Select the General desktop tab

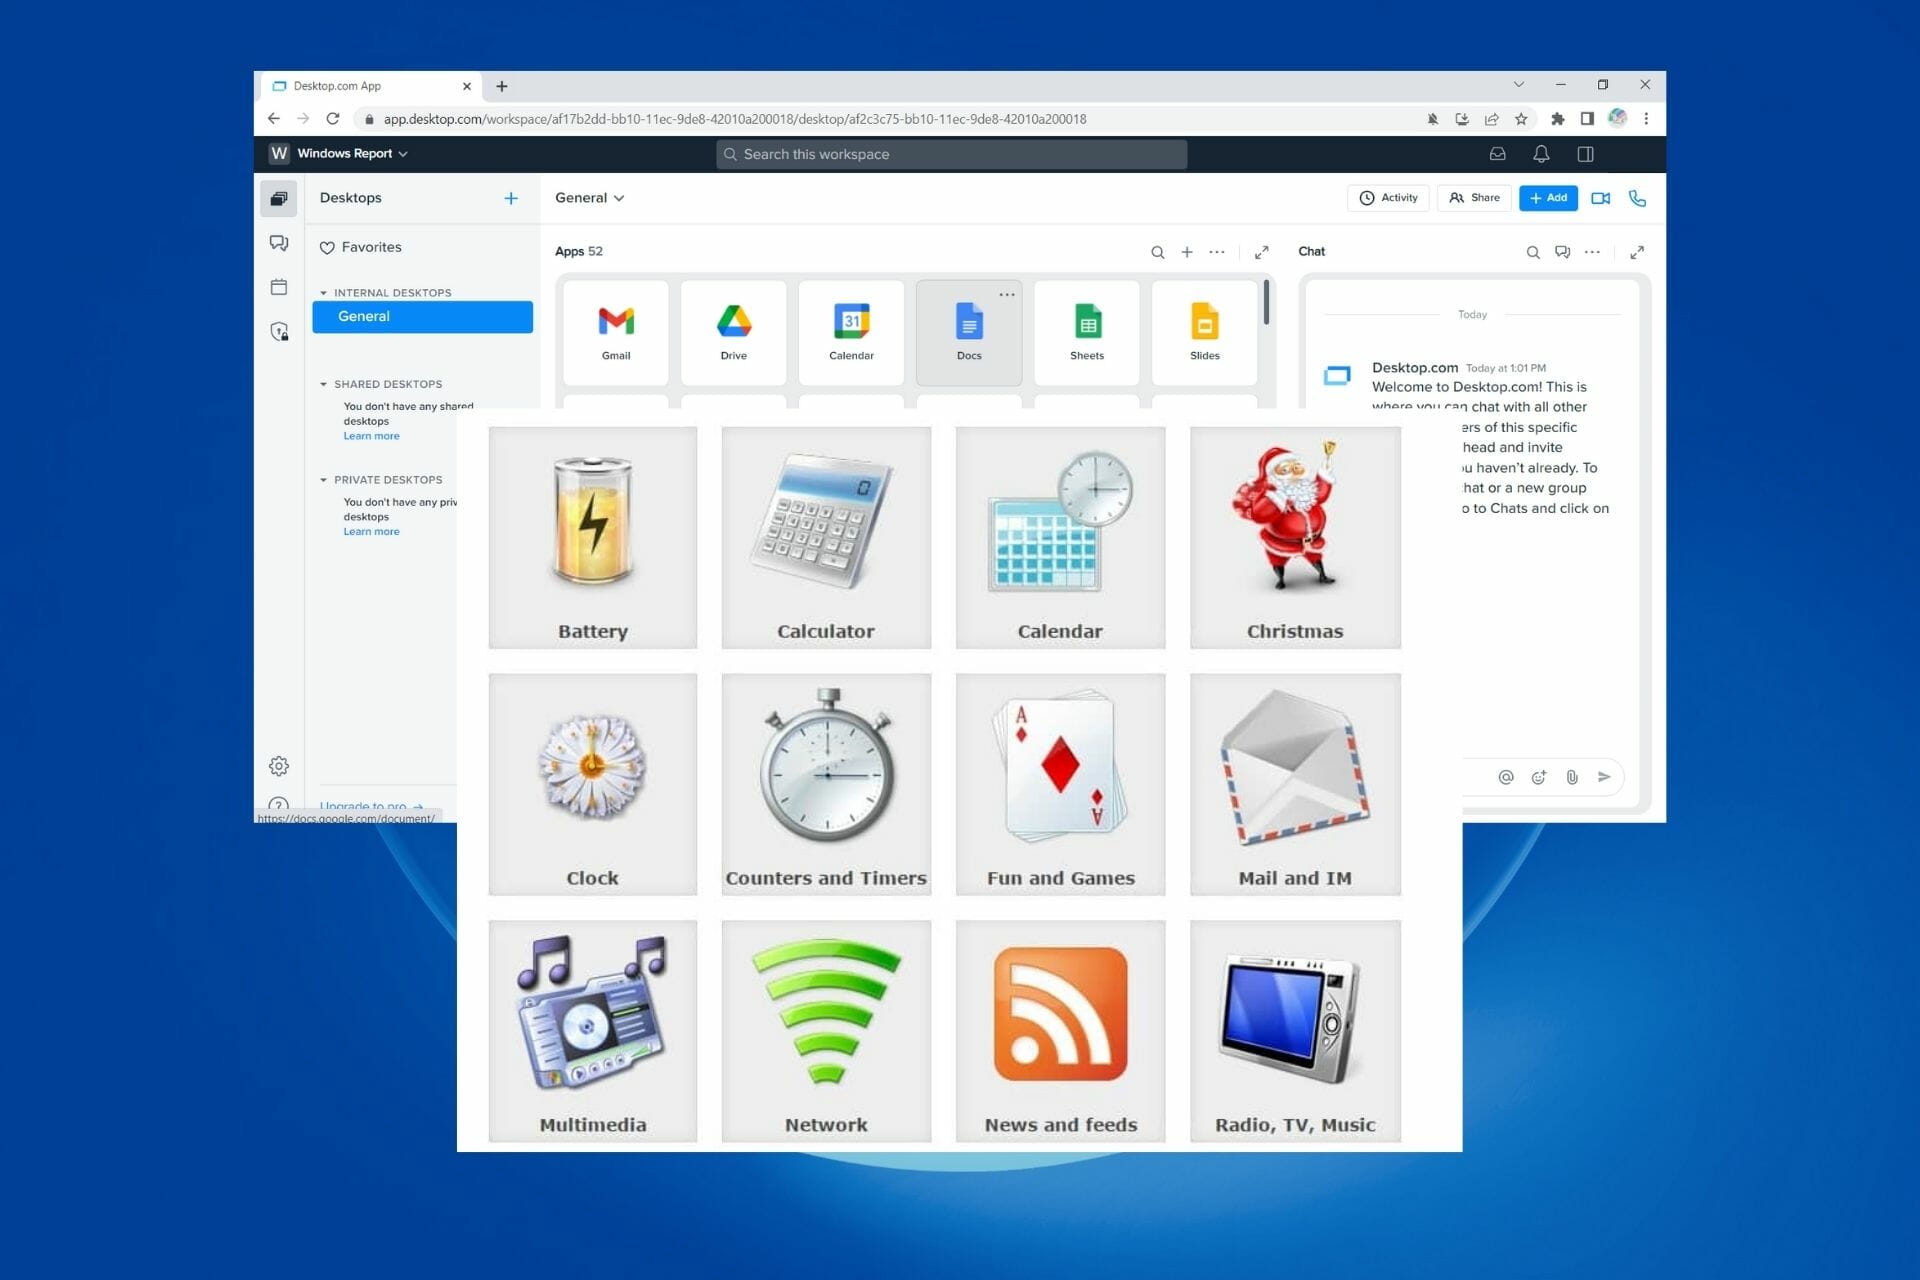421,316
